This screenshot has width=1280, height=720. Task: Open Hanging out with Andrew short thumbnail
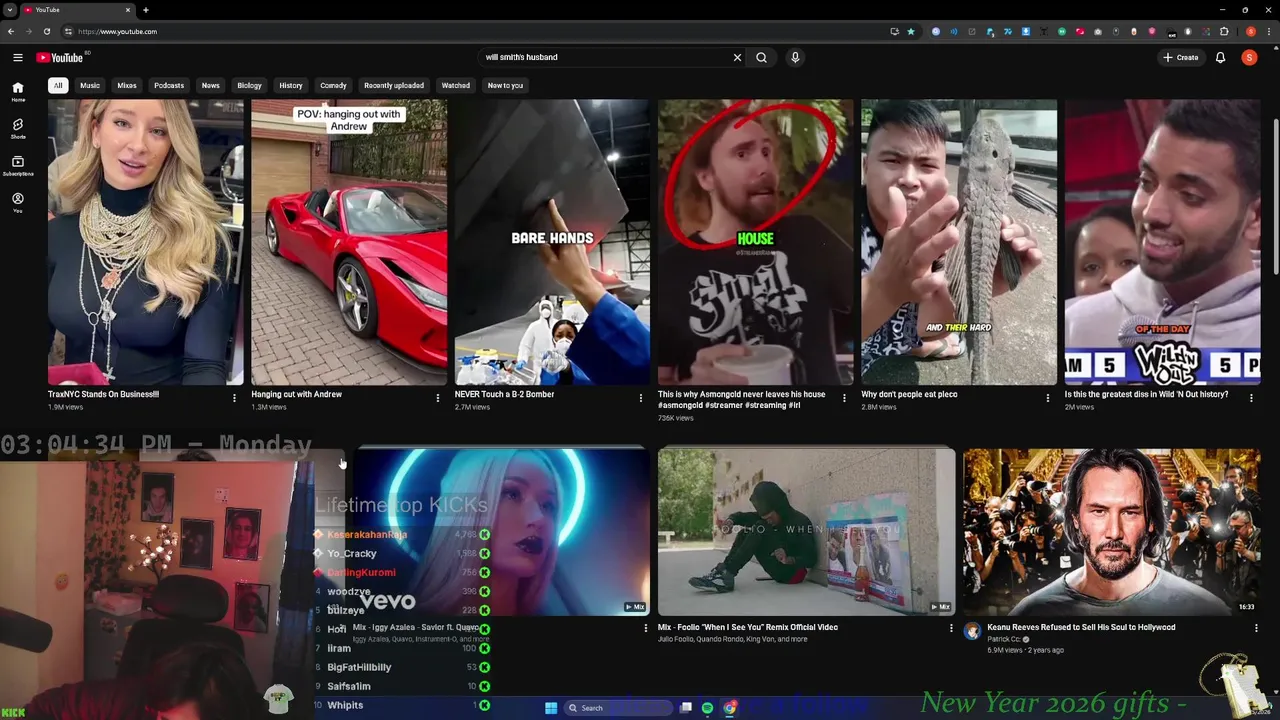point(349,242)
